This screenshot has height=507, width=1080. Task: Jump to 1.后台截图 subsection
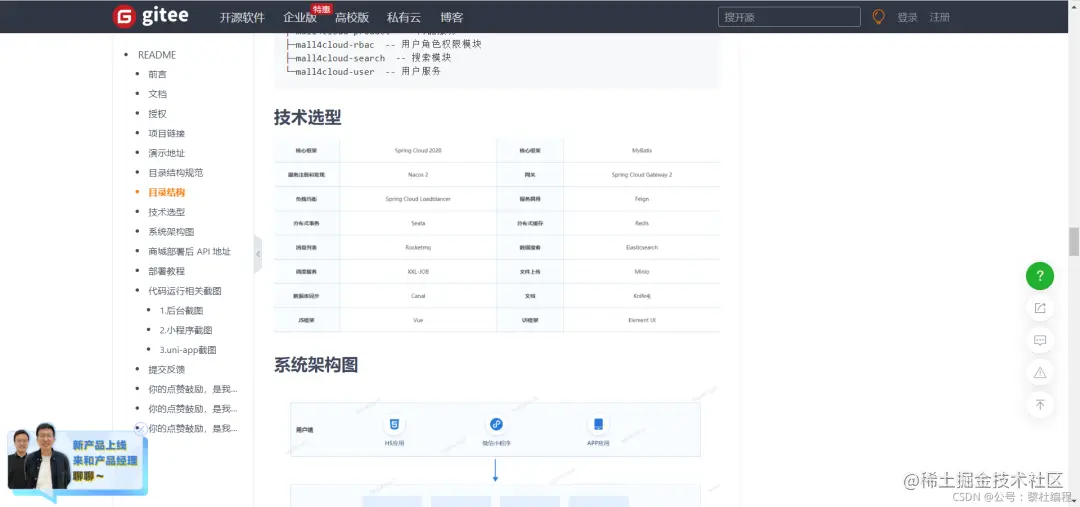181,311
